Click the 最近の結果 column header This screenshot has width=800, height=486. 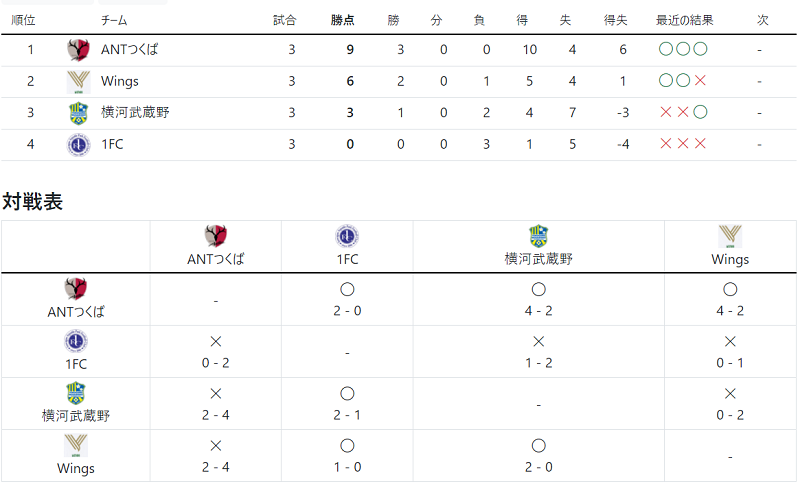coord(684,20)
